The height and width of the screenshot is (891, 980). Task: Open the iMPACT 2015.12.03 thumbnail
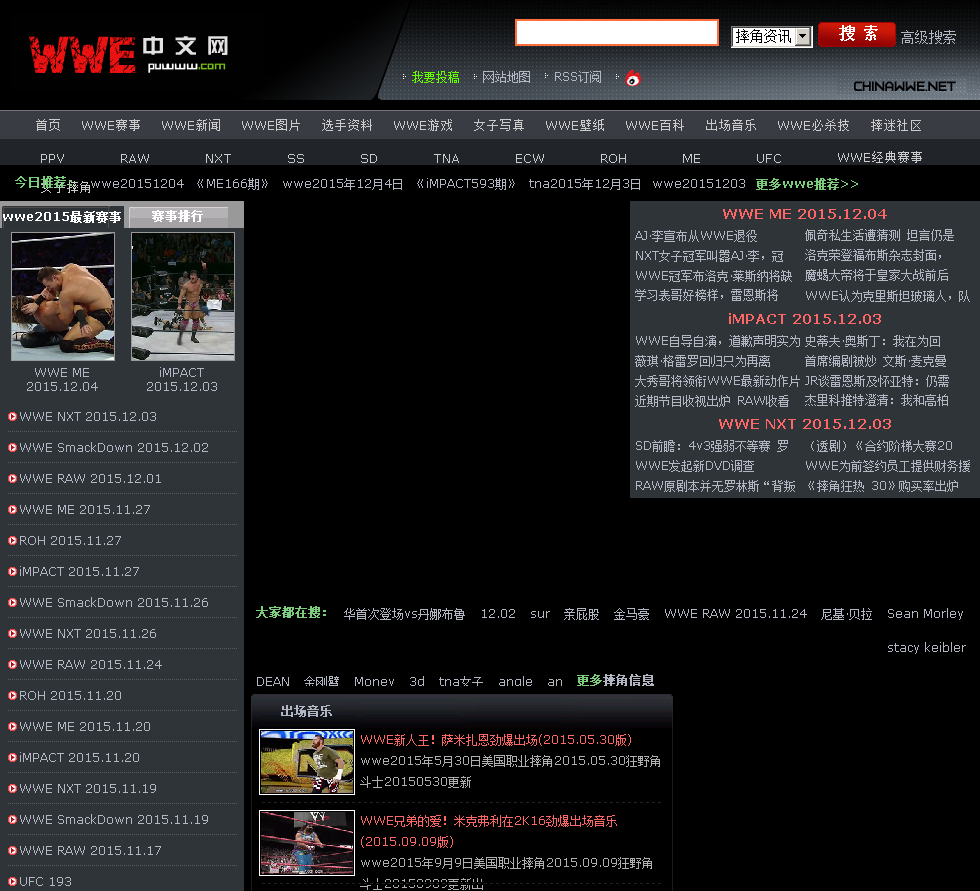pyautogui.click(x=182, y=296)
